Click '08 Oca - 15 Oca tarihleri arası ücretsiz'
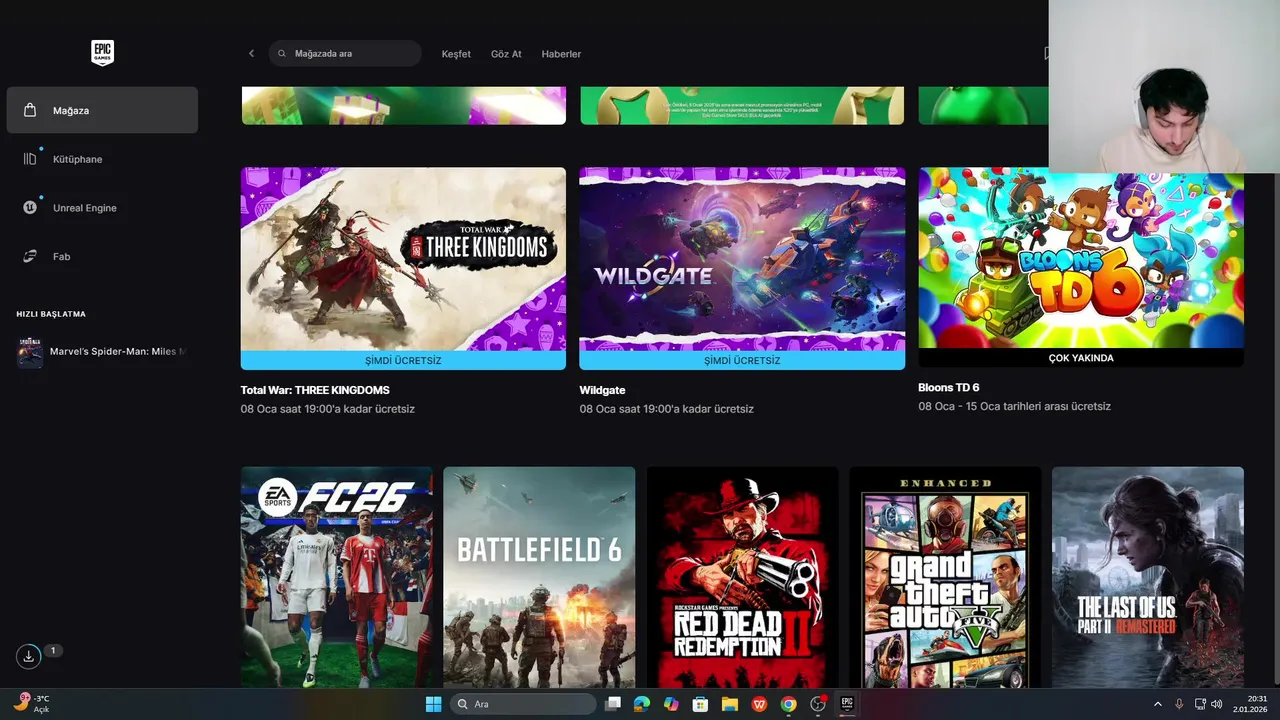Image resolution: width=1280 pixels, height=720 pixels. pos(1015,407)
